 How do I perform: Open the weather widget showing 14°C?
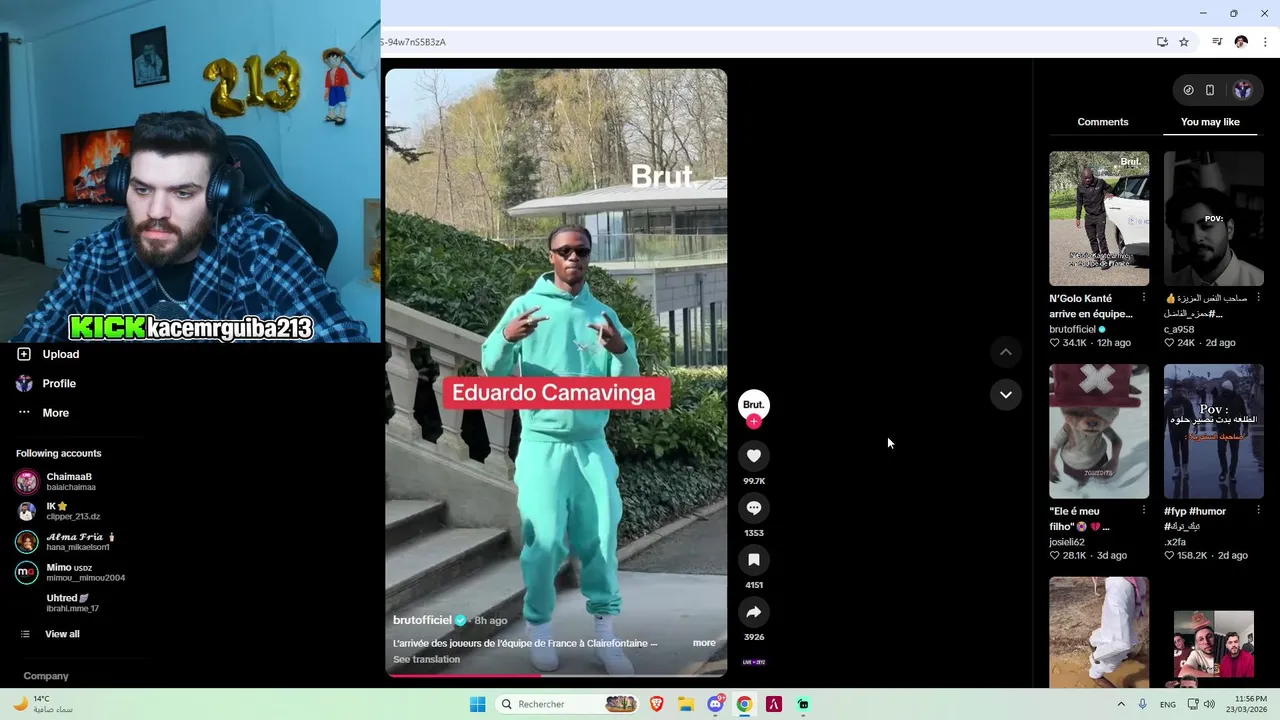42,704
